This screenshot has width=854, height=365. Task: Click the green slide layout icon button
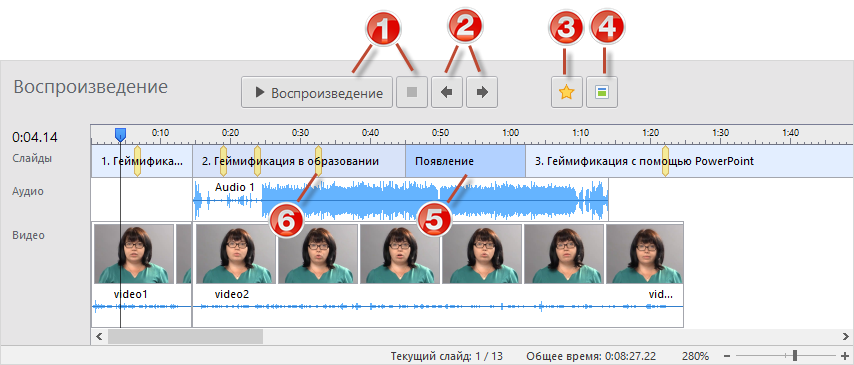tap(602, 93)
